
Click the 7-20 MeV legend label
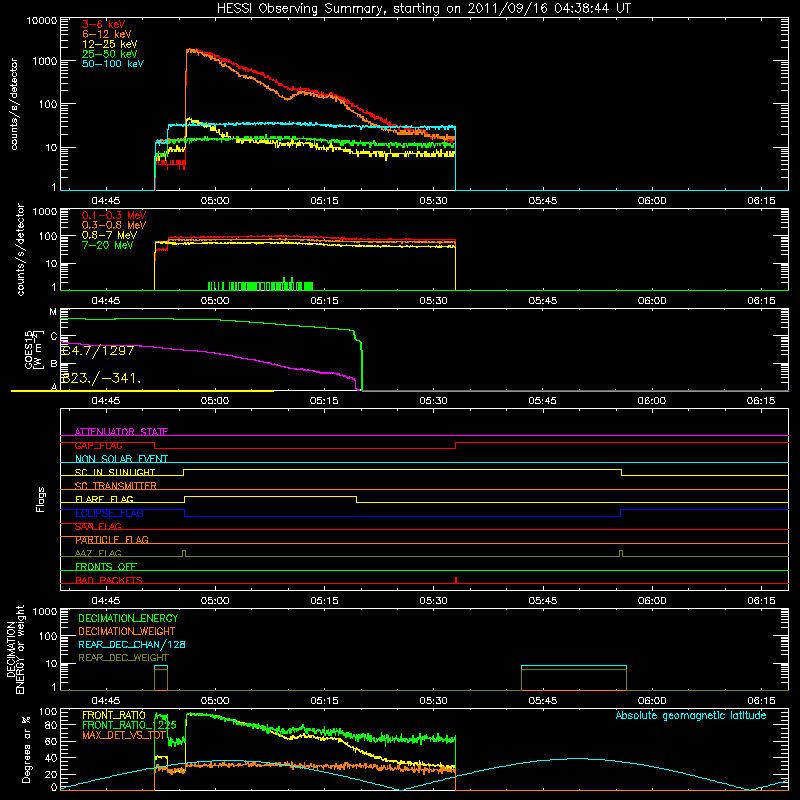[x=108, y=245]
